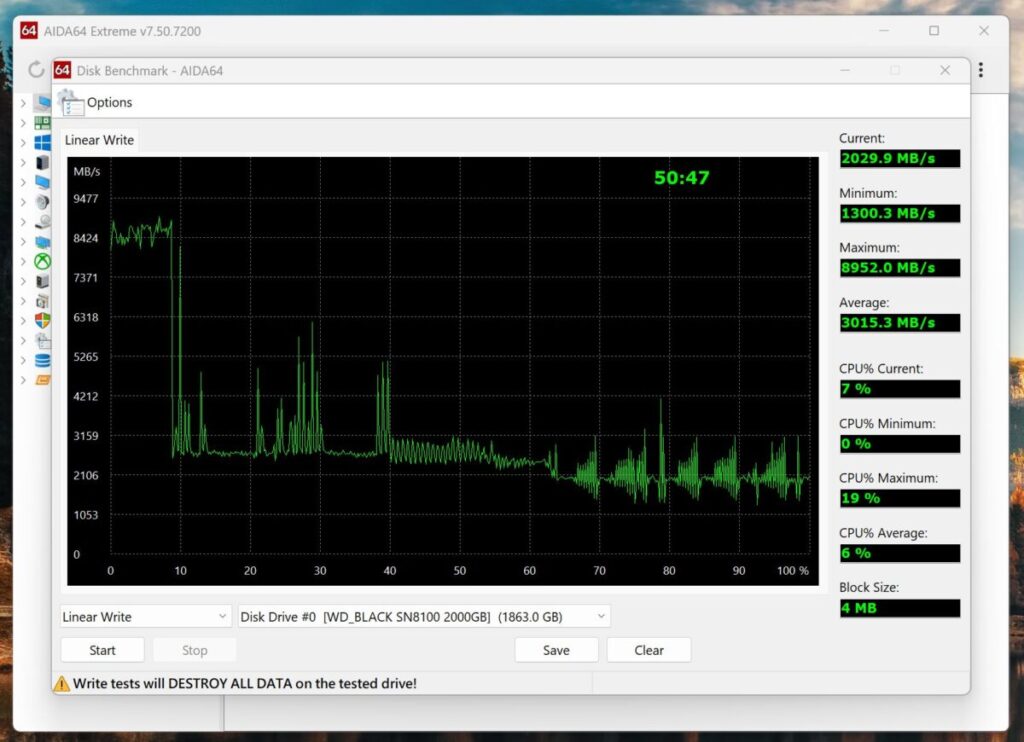Select the Software tree icon
The width and height of the screenshot is (1024, 742).
42,301
